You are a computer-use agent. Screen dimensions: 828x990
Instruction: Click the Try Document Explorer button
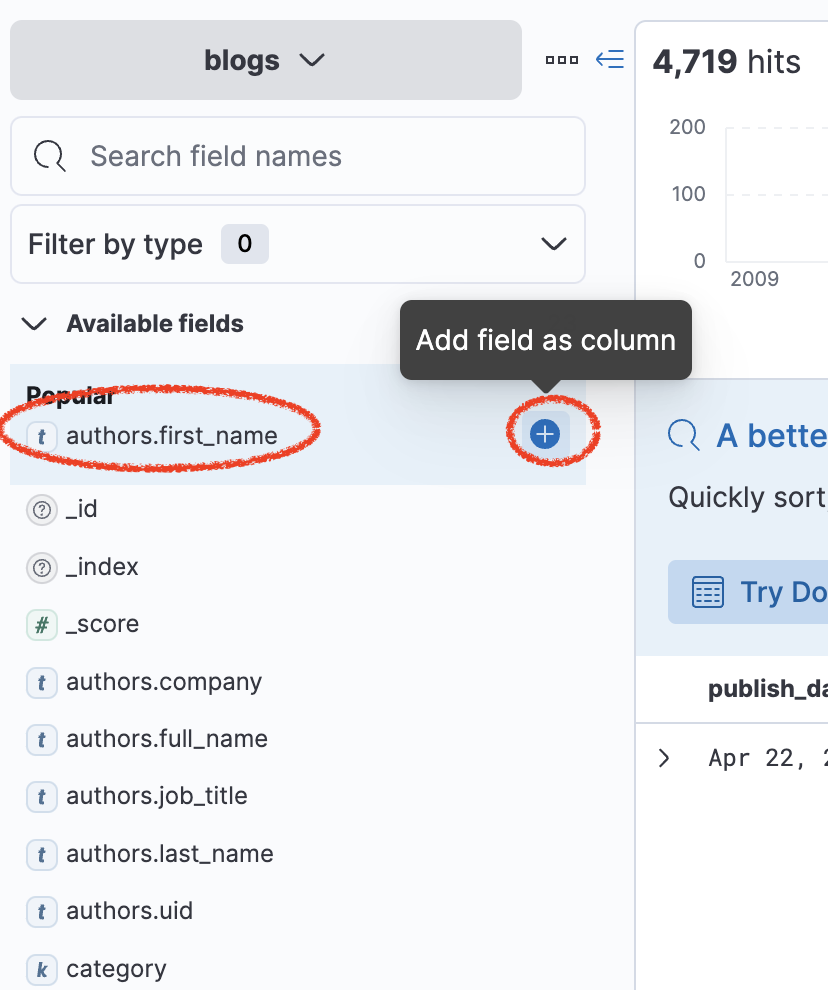click(x=748, y=592)
